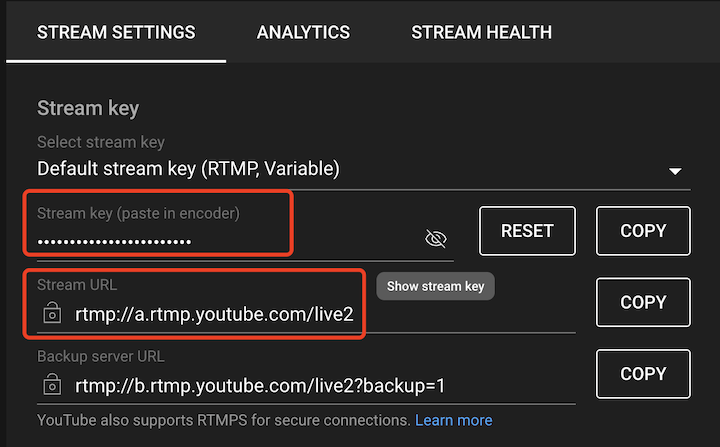Image resolution: width=720 pixels, height=447 pixels.
Task: Click the Stream key section heading
Action: pyautogui.click(x=88, y=108)
